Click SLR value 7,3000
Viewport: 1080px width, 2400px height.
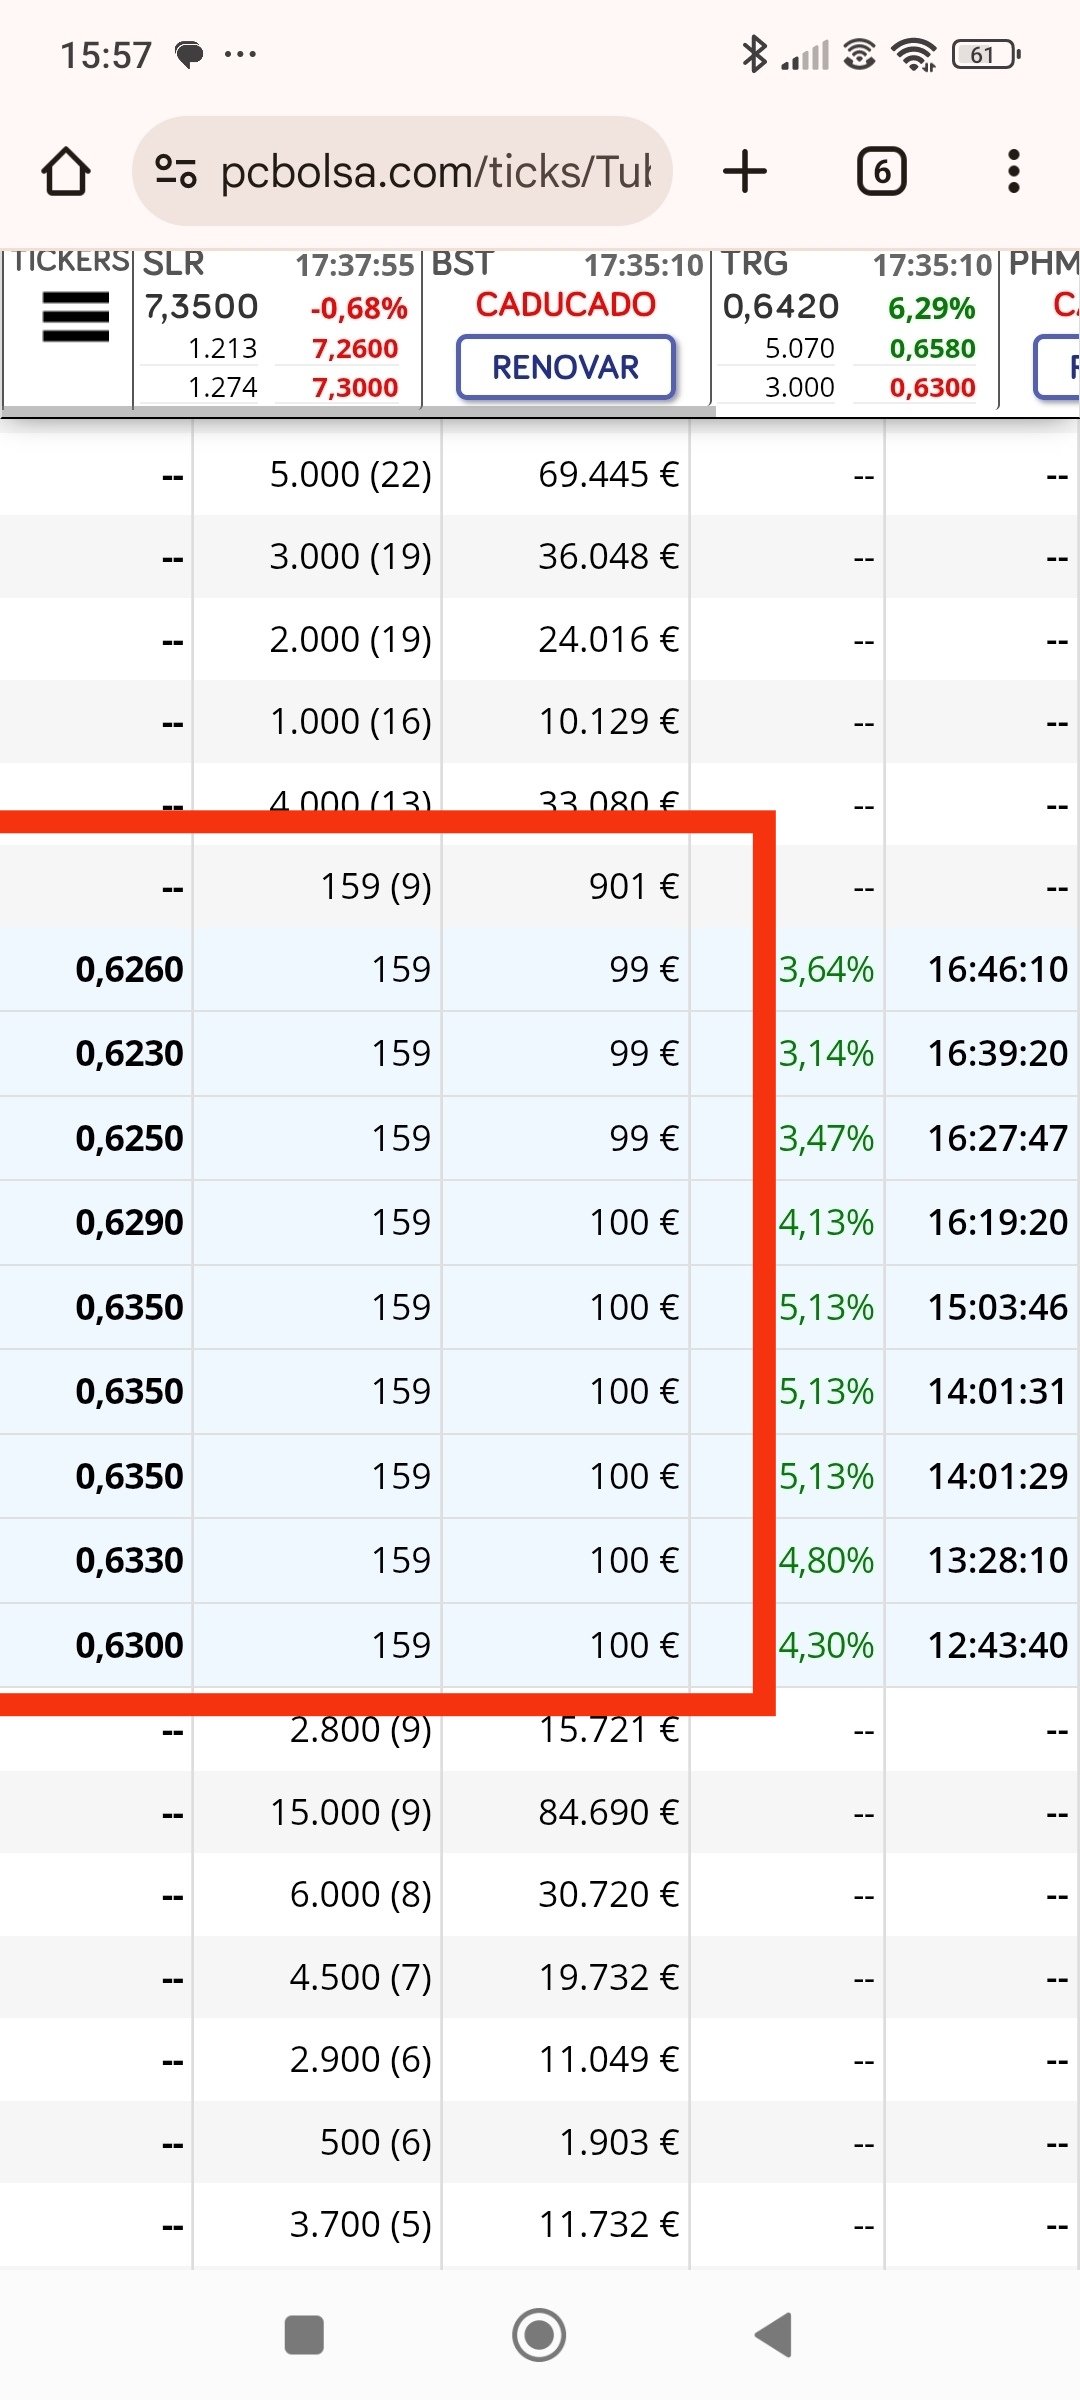(355, 387)
